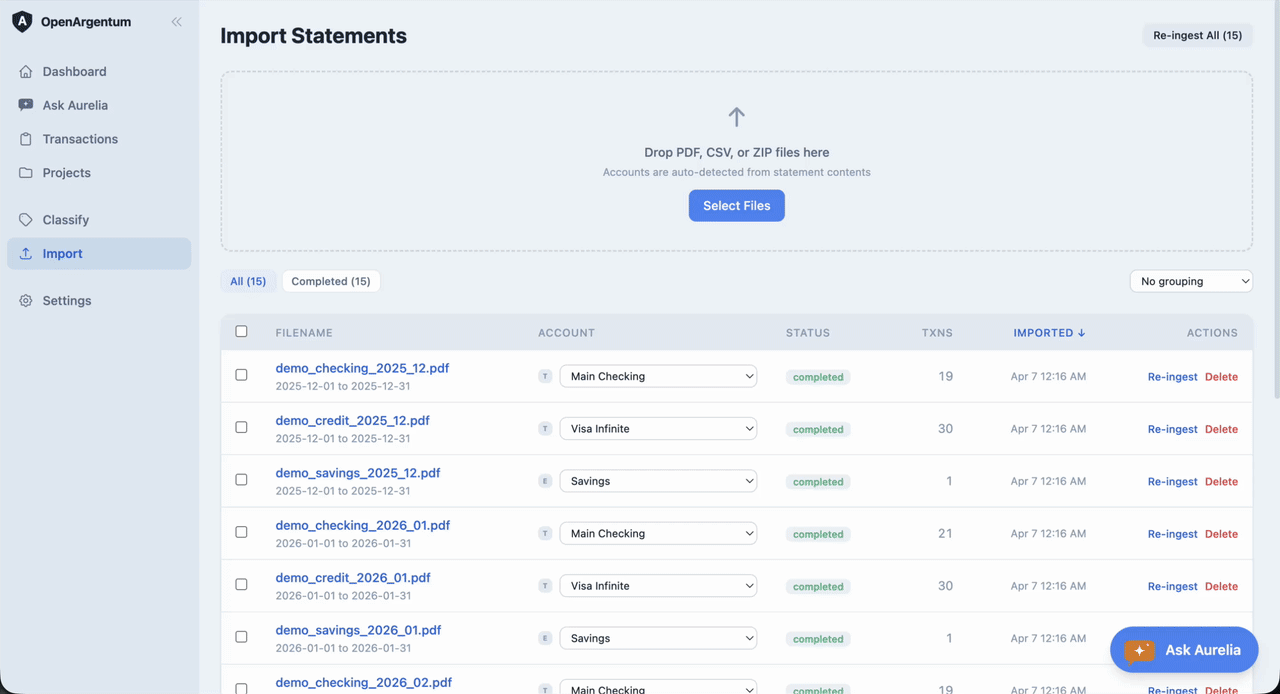1280x694 pixels.
Task: Open Settings in the sidebar
Action: [99, 301]
